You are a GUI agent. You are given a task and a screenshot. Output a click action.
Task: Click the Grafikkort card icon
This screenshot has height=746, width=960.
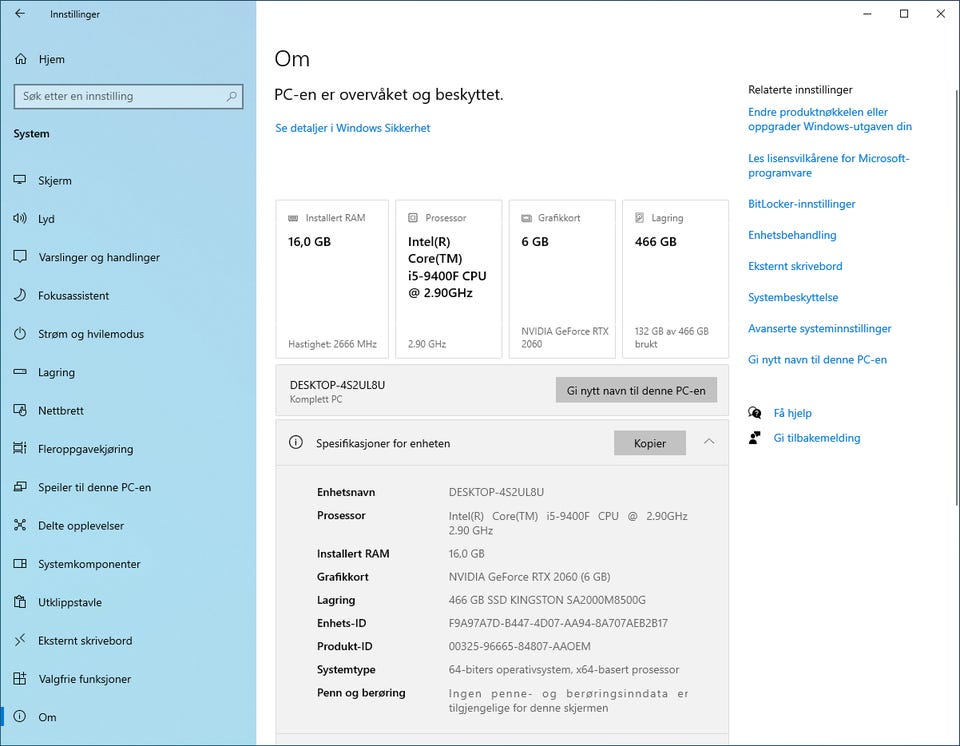pyautogui.click(x=527, y=218)
